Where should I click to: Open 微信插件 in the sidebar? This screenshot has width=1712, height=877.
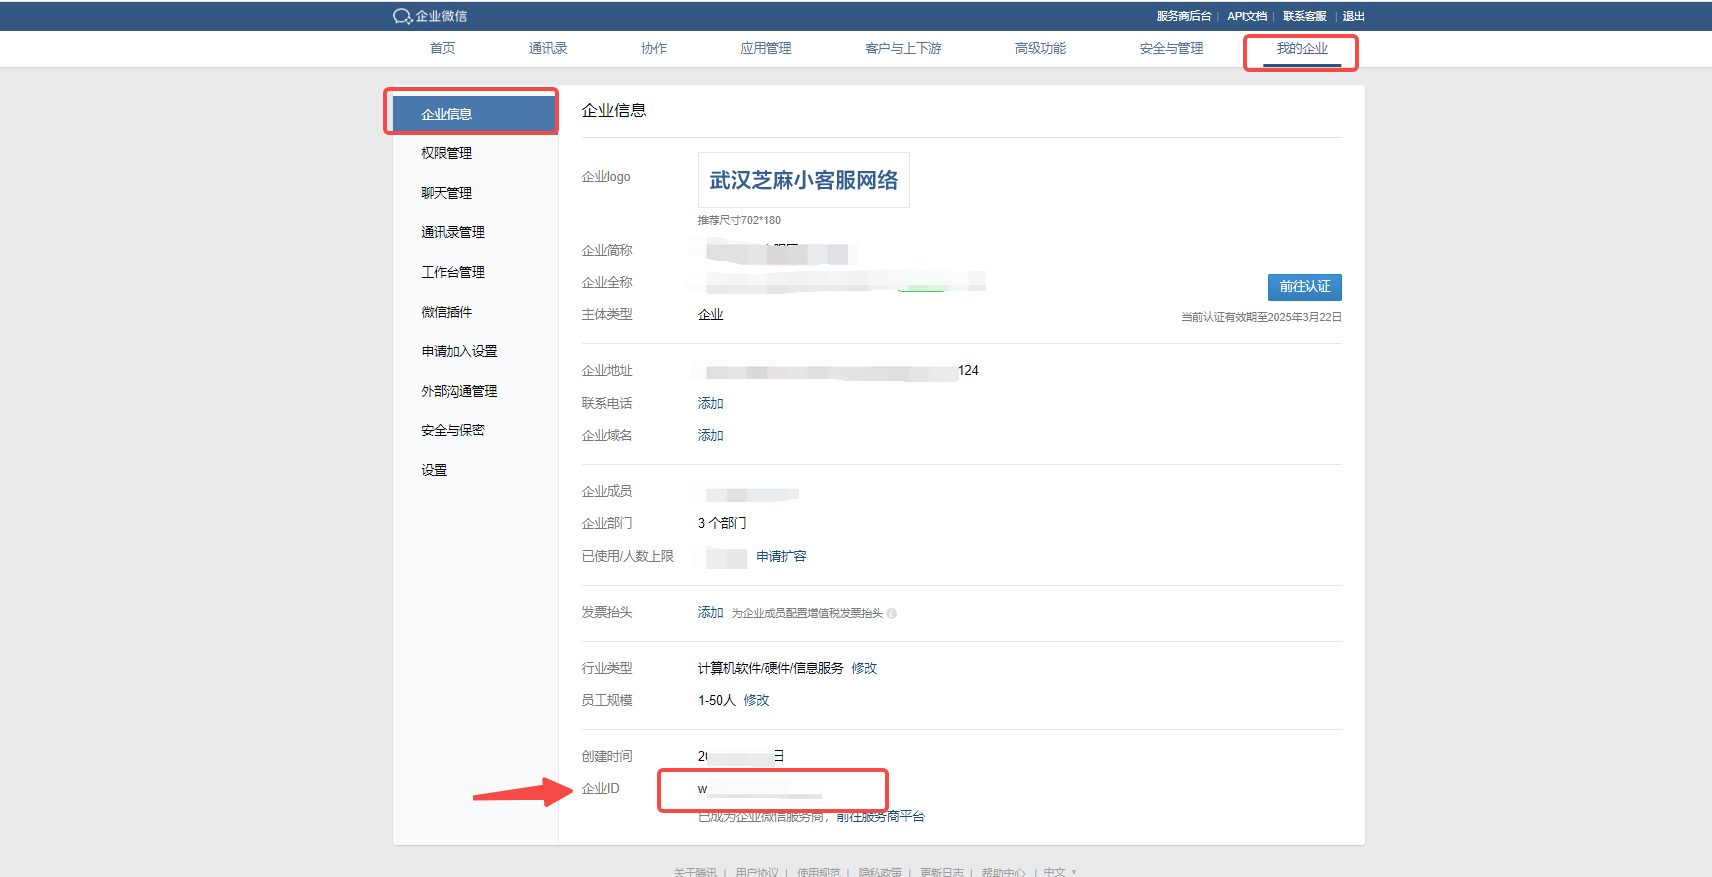click(447, 312)
